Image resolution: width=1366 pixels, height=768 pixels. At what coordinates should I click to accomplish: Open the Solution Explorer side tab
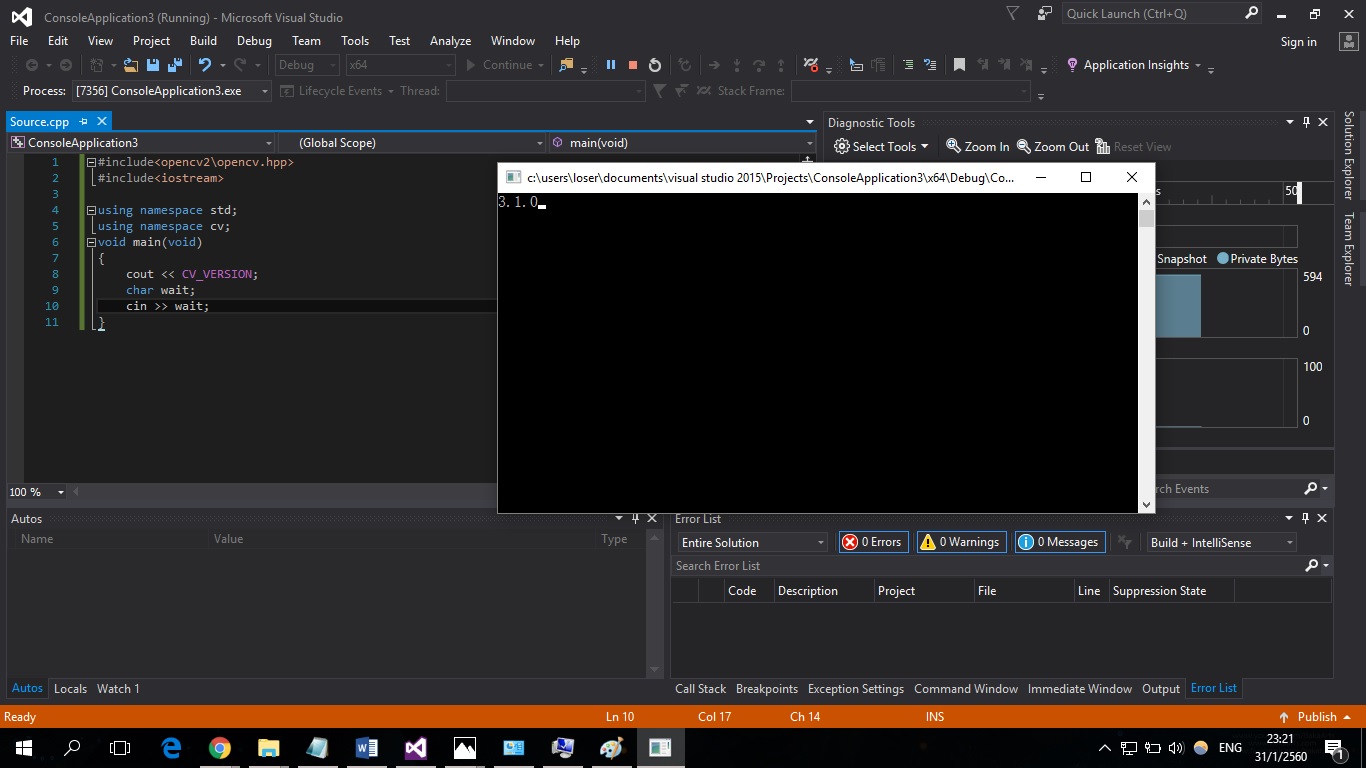coord(1348,155)
